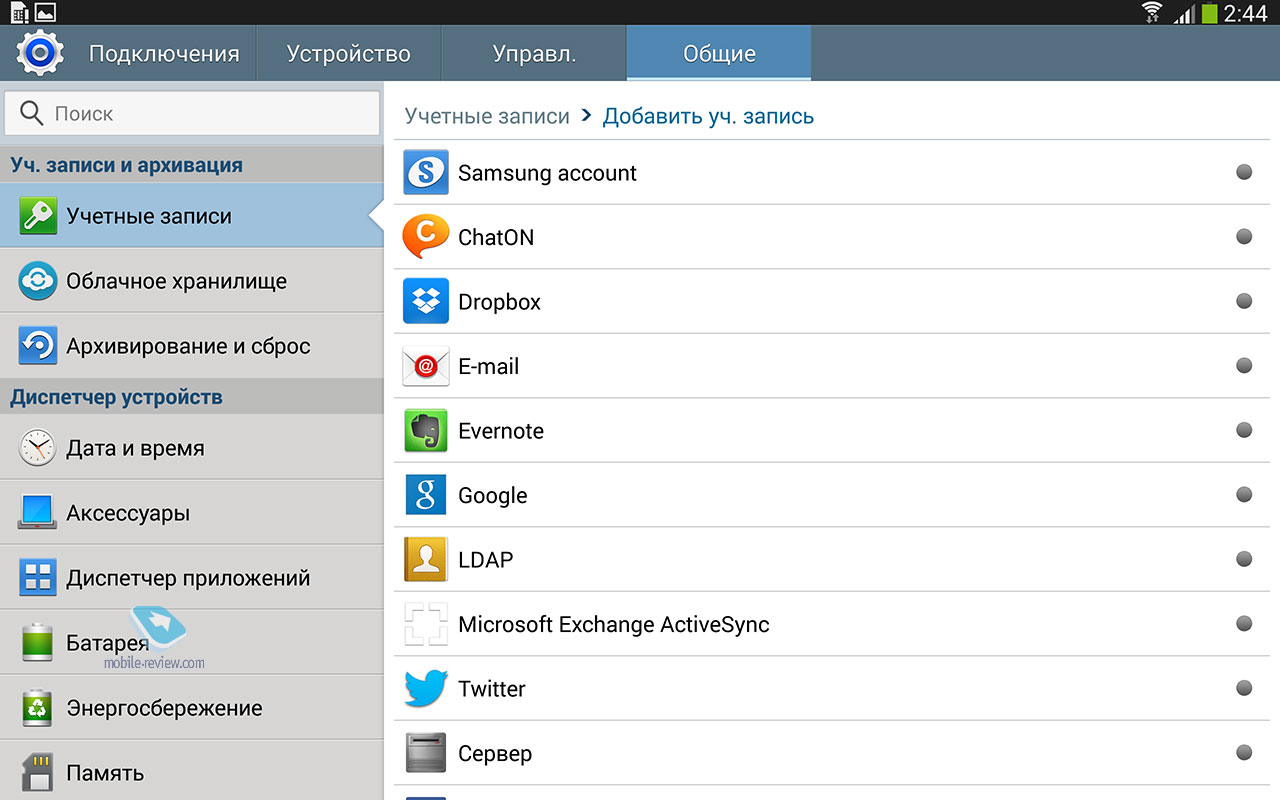Select the LDAP radio dot
Image resolution: width=1280 pixels, height=800 pixels.
click(x=1244, y=559)
